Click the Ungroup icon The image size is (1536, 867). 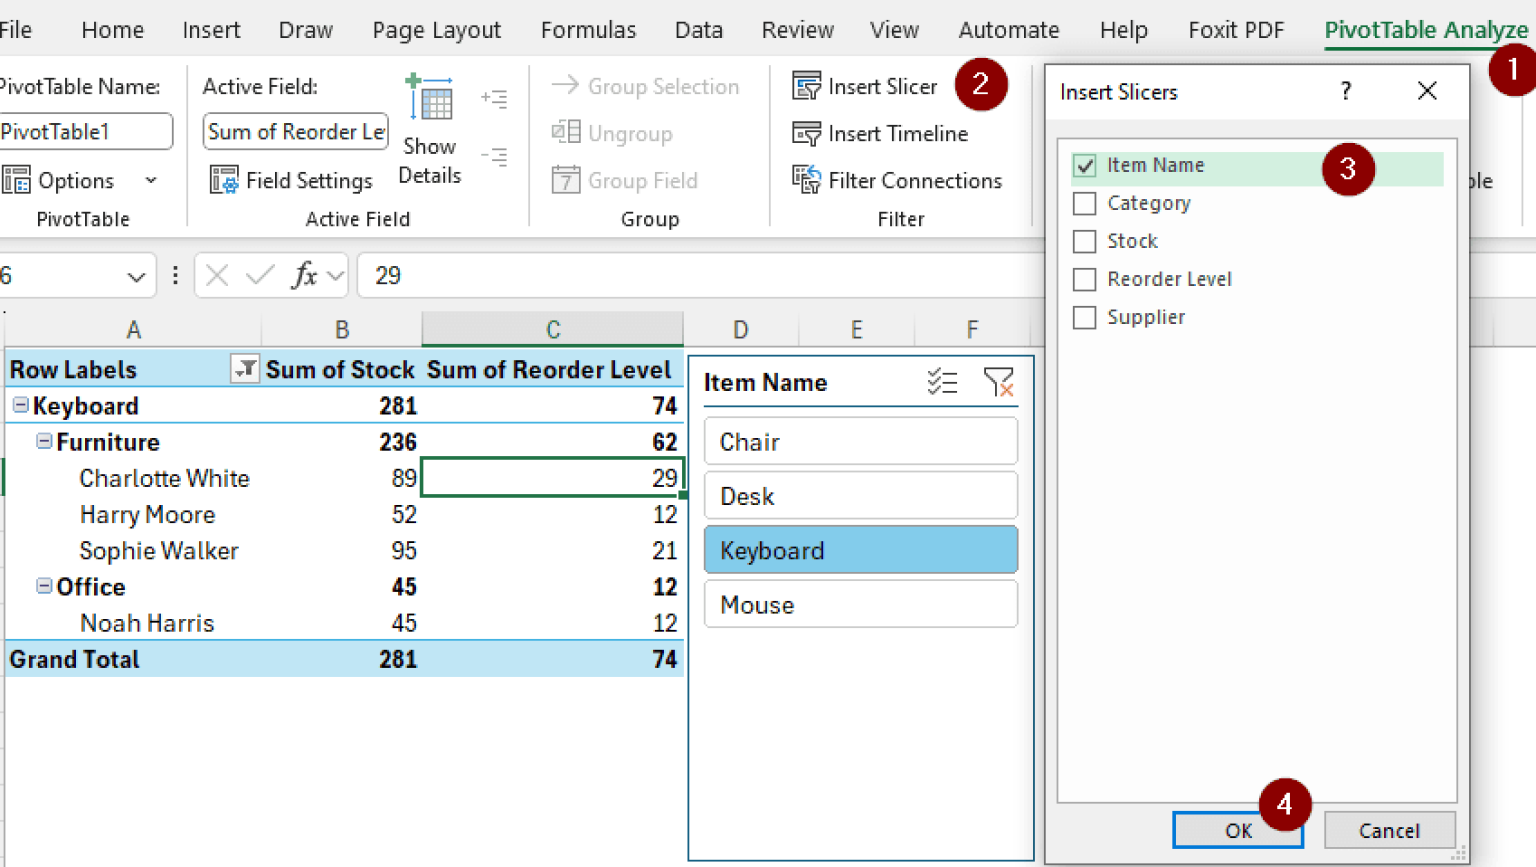pos(565,133)
